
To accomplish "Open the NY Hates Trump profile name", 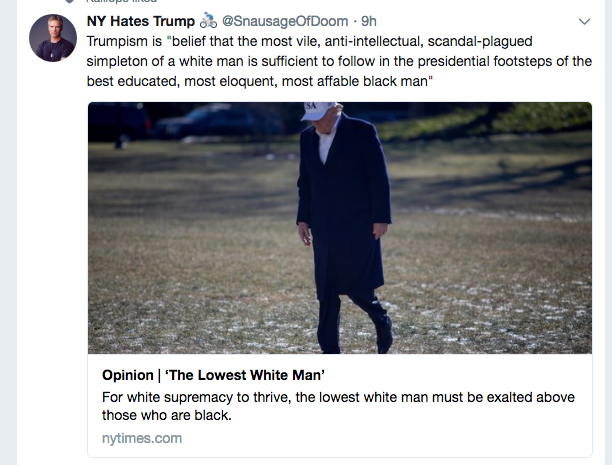I will pos(141,21).
